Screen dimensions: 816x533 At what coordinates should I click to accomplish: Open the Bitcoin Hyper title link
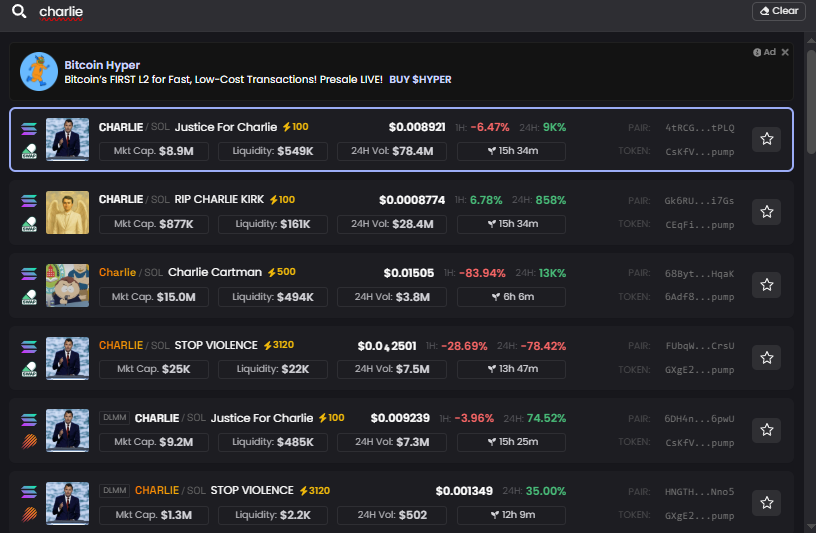(102, 65)
